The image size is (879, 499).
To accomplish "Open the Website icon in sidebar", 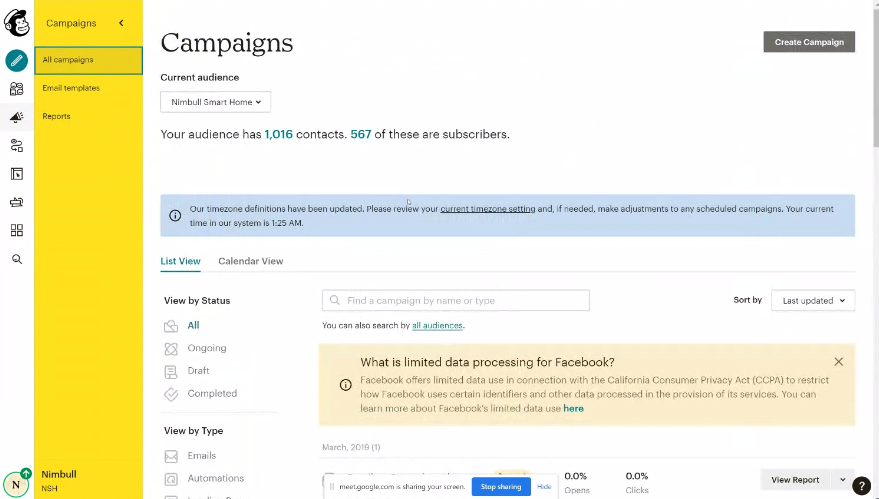I will tap(17, 174).
